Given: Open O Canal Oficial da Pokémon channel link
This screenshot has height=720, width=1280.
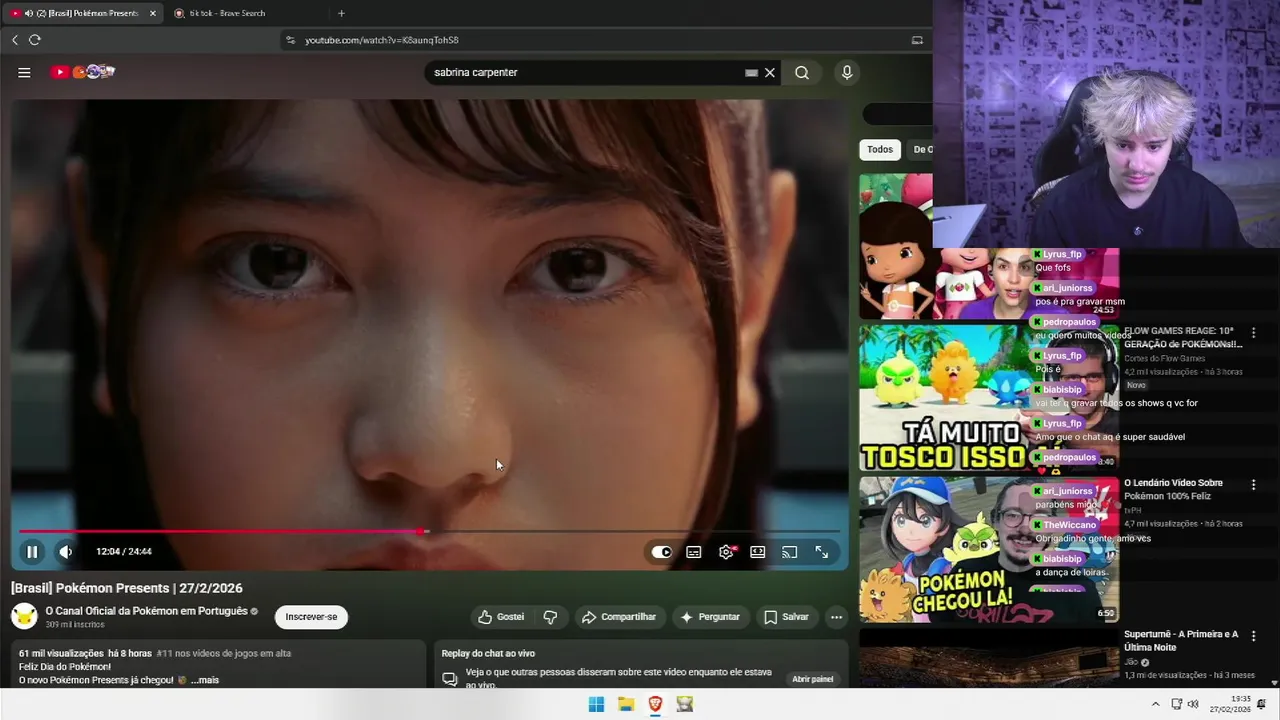Looking at the screenshot, I should point(146,611).
